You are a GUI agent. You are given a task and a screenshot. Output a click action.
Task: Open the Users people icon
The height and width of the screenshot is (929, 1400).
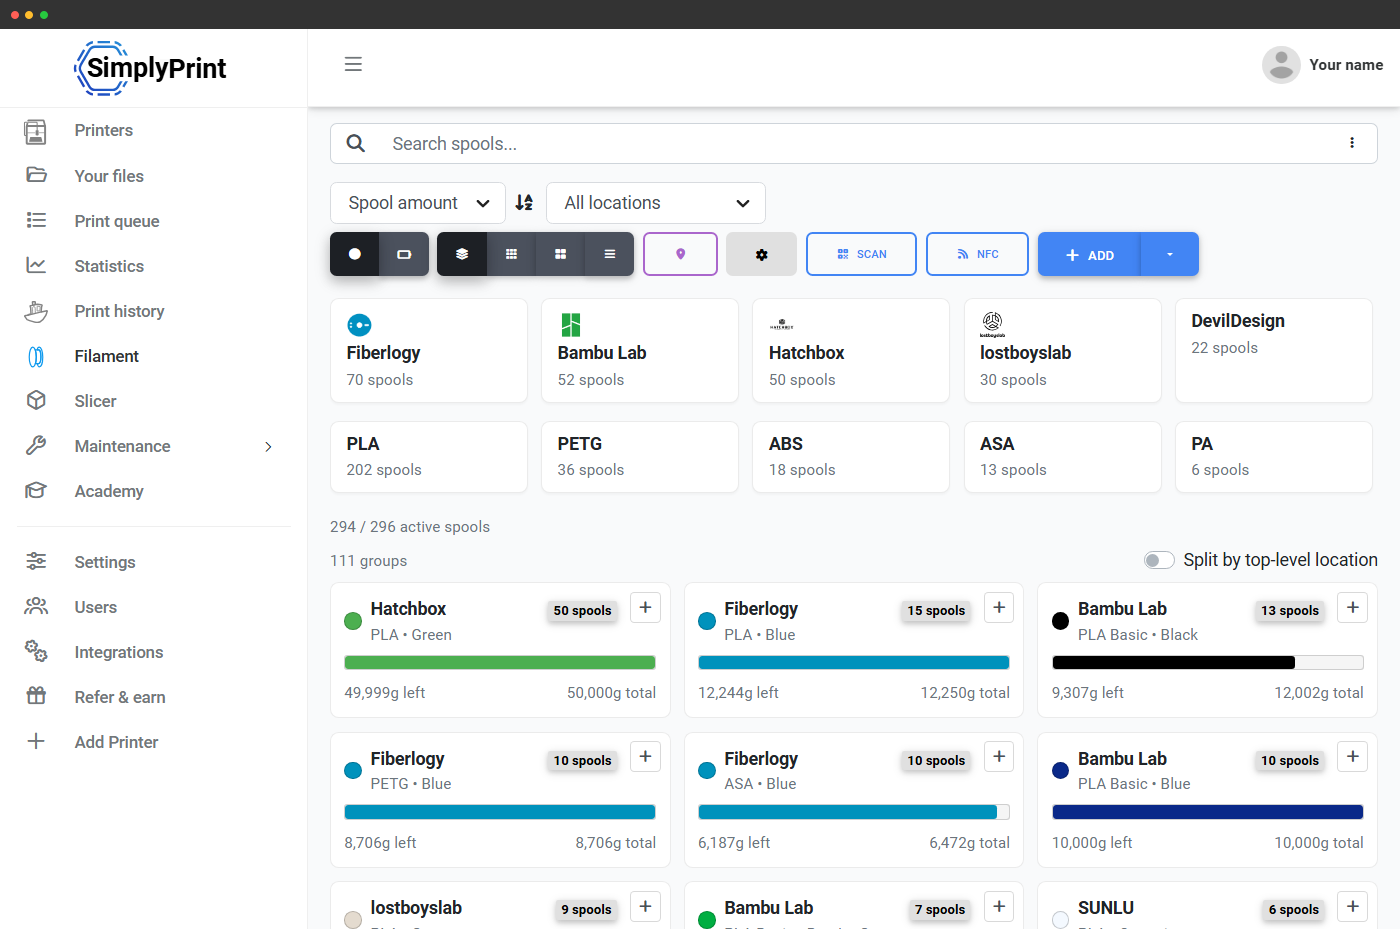(36, 606)
